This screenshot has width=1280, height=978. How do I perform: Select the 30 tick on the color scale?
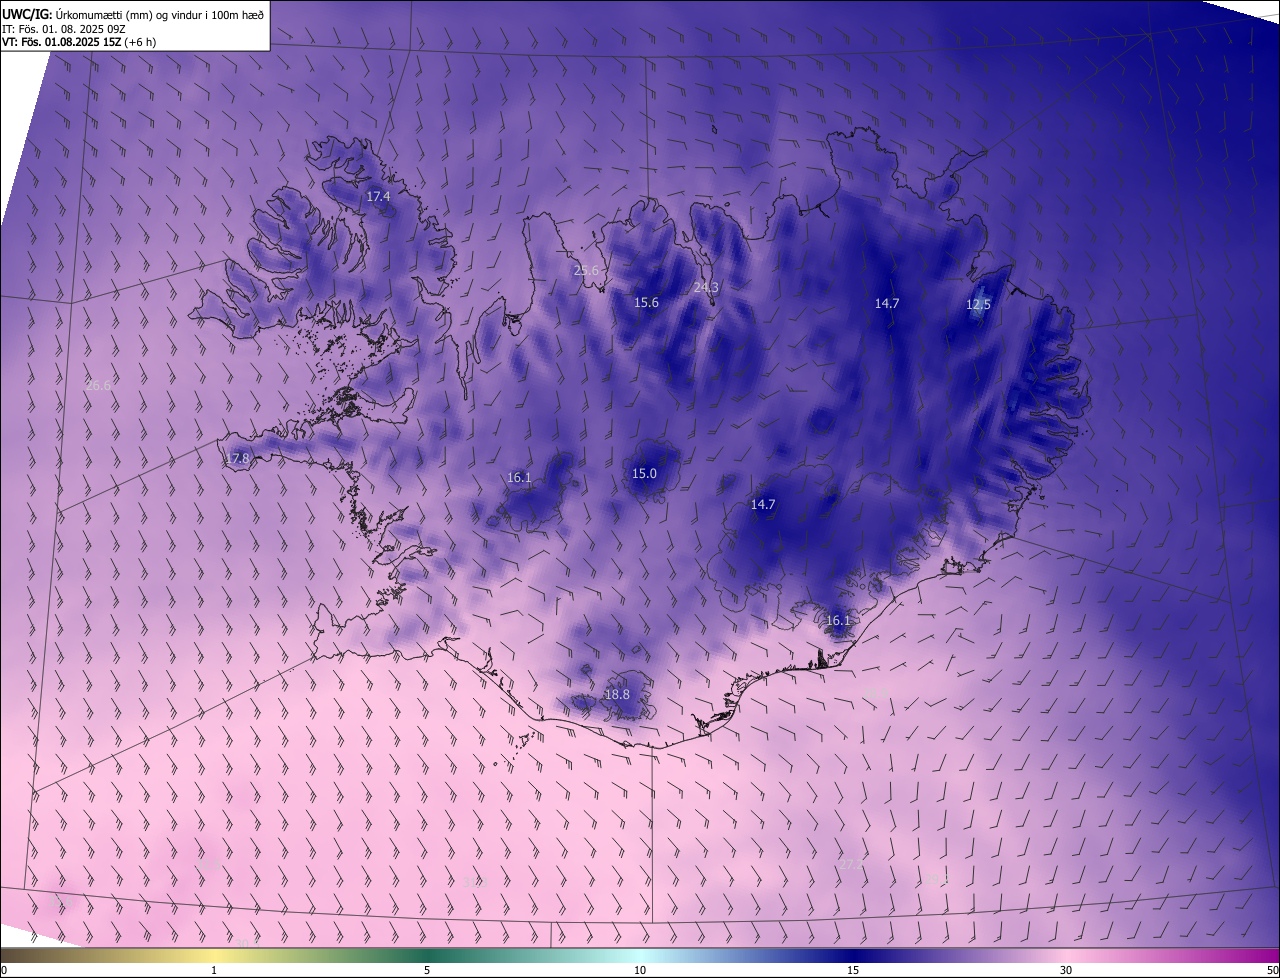(x=1066, y=970)
